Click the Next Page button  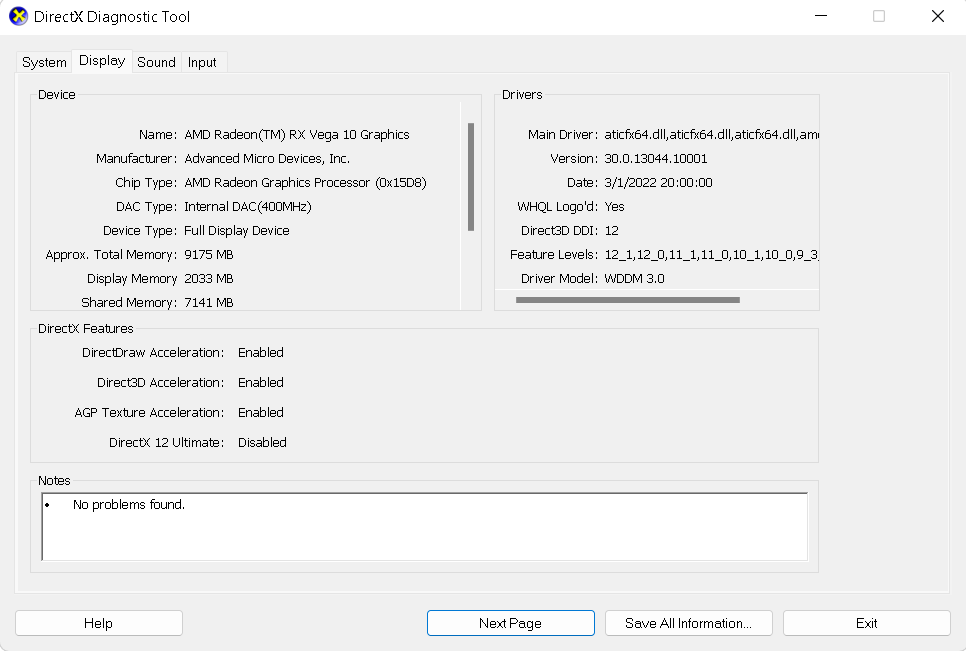[510, 623]
